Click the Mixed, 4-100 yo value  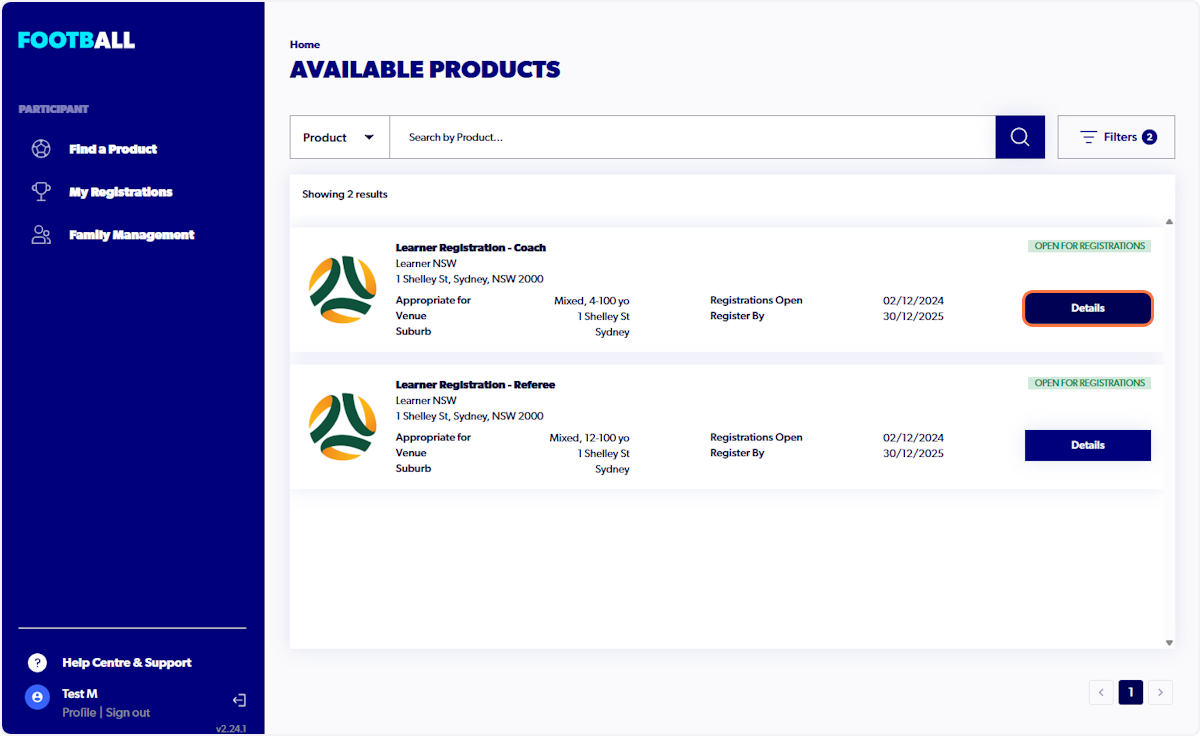pos(592,301)
